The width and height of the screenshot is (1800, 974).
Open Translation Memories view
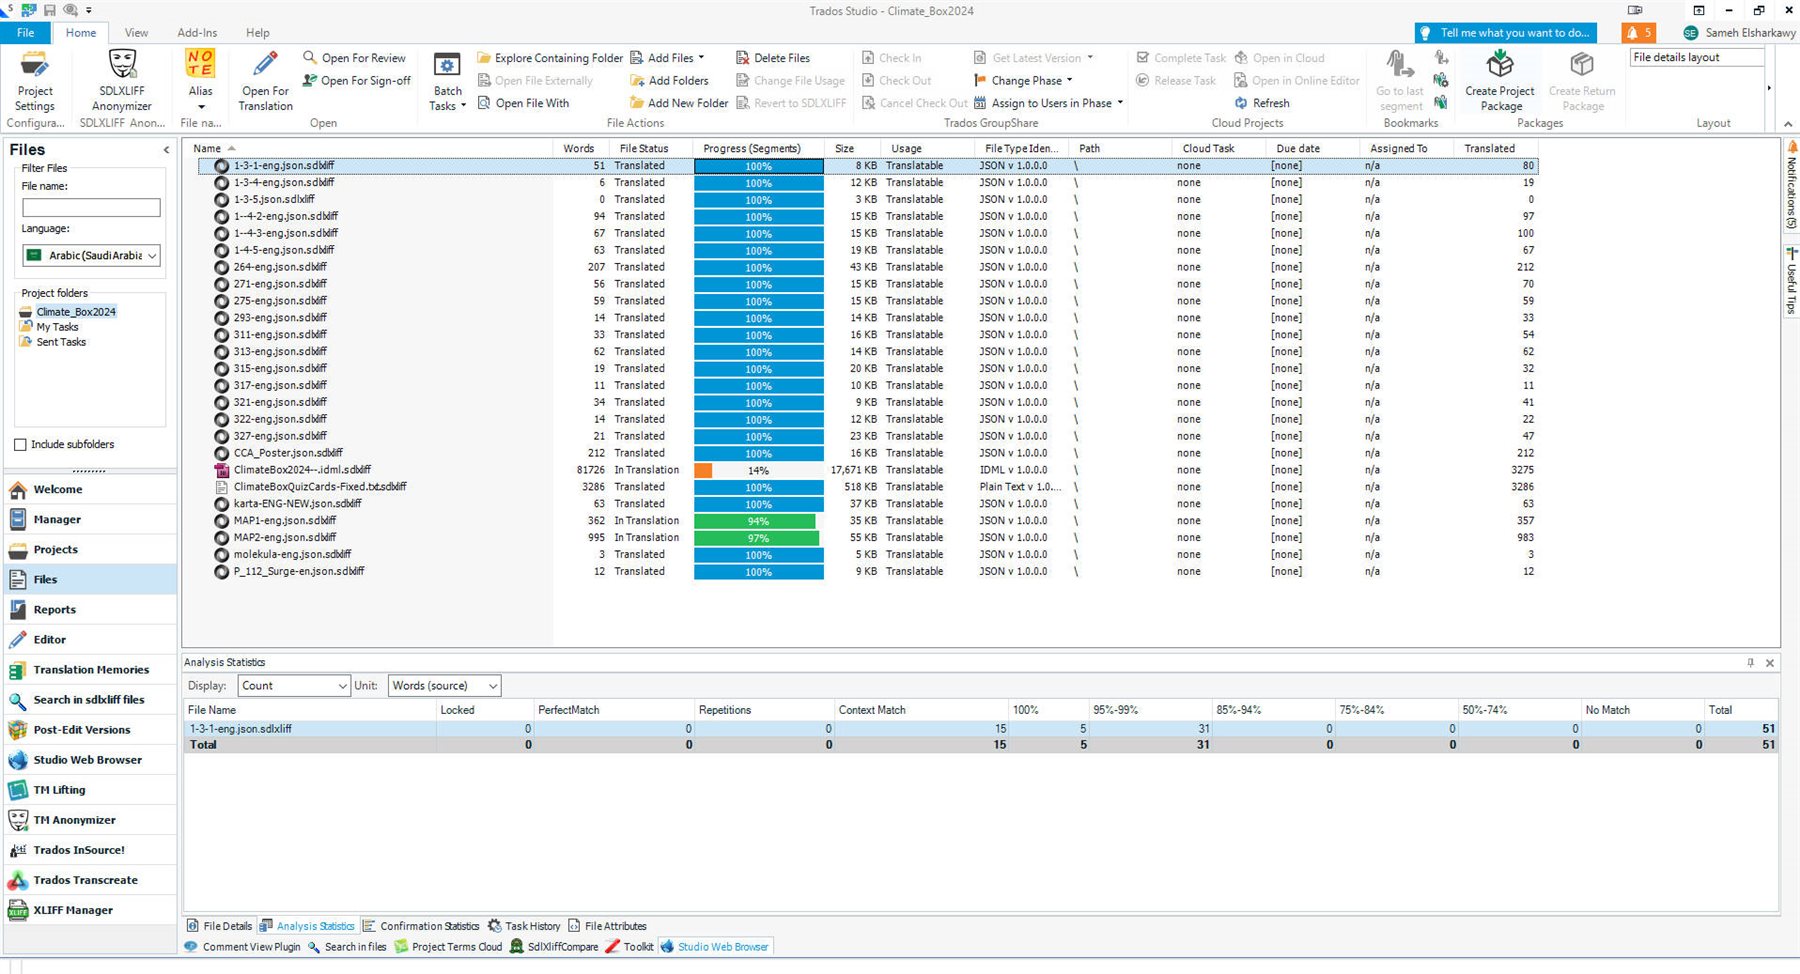[90, 670]
